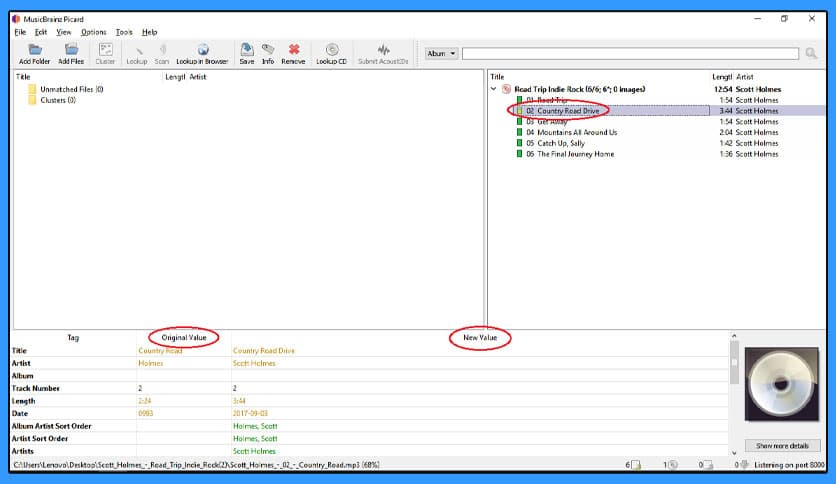Image resolution: width=836 pixels, height=484 pixels.
Task: Click the New Value column header
Action: (x=480, y=337)
